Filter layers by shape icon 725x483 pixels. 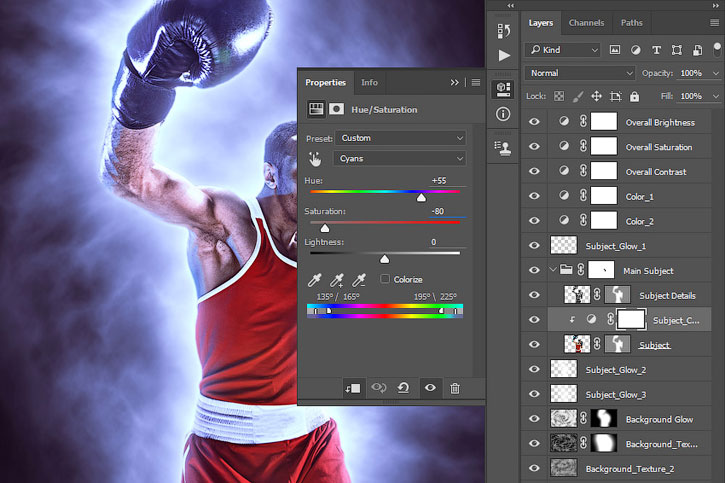coord(677,50)
